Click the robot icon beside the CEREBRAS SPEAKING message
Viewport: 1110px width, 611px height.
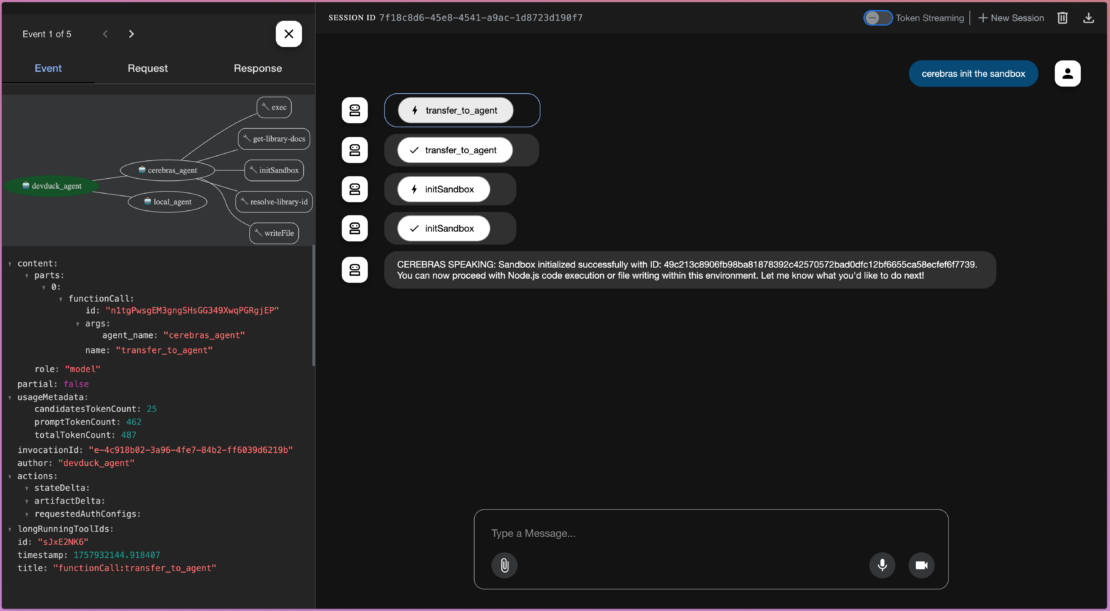(355, 268)
